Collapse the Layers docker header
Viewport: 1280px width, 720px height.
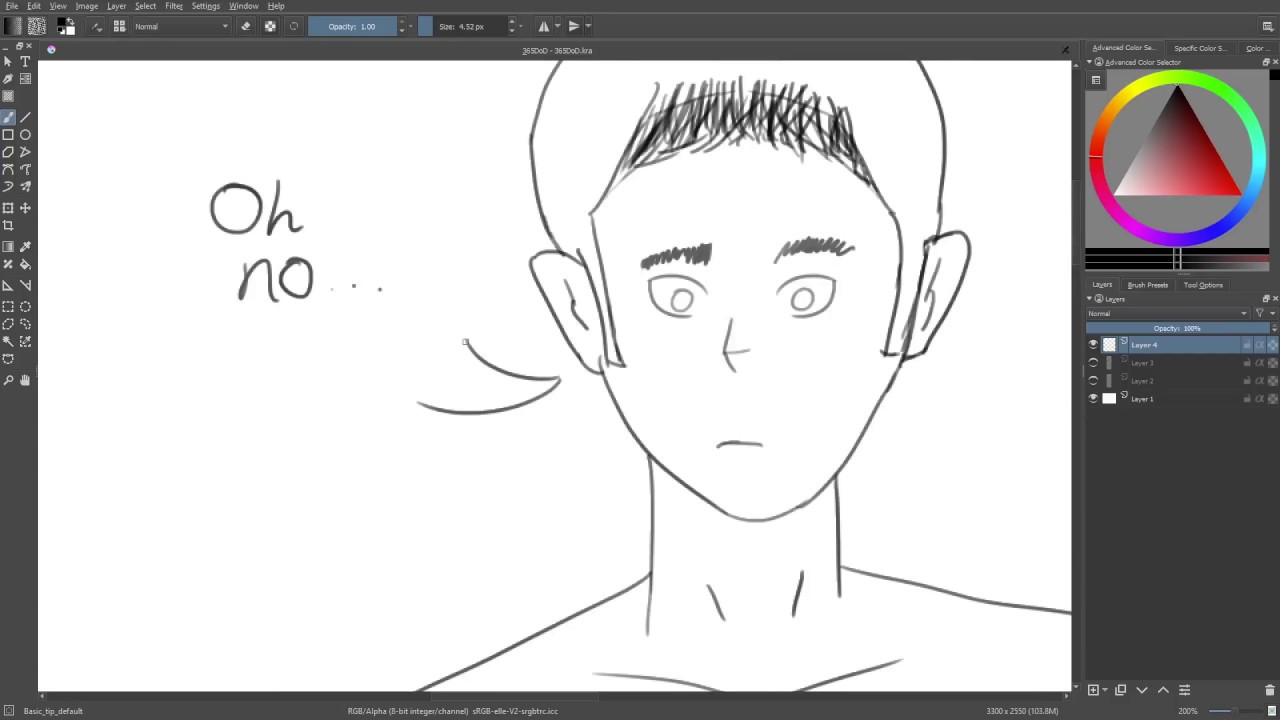[x=1090, y=298]
